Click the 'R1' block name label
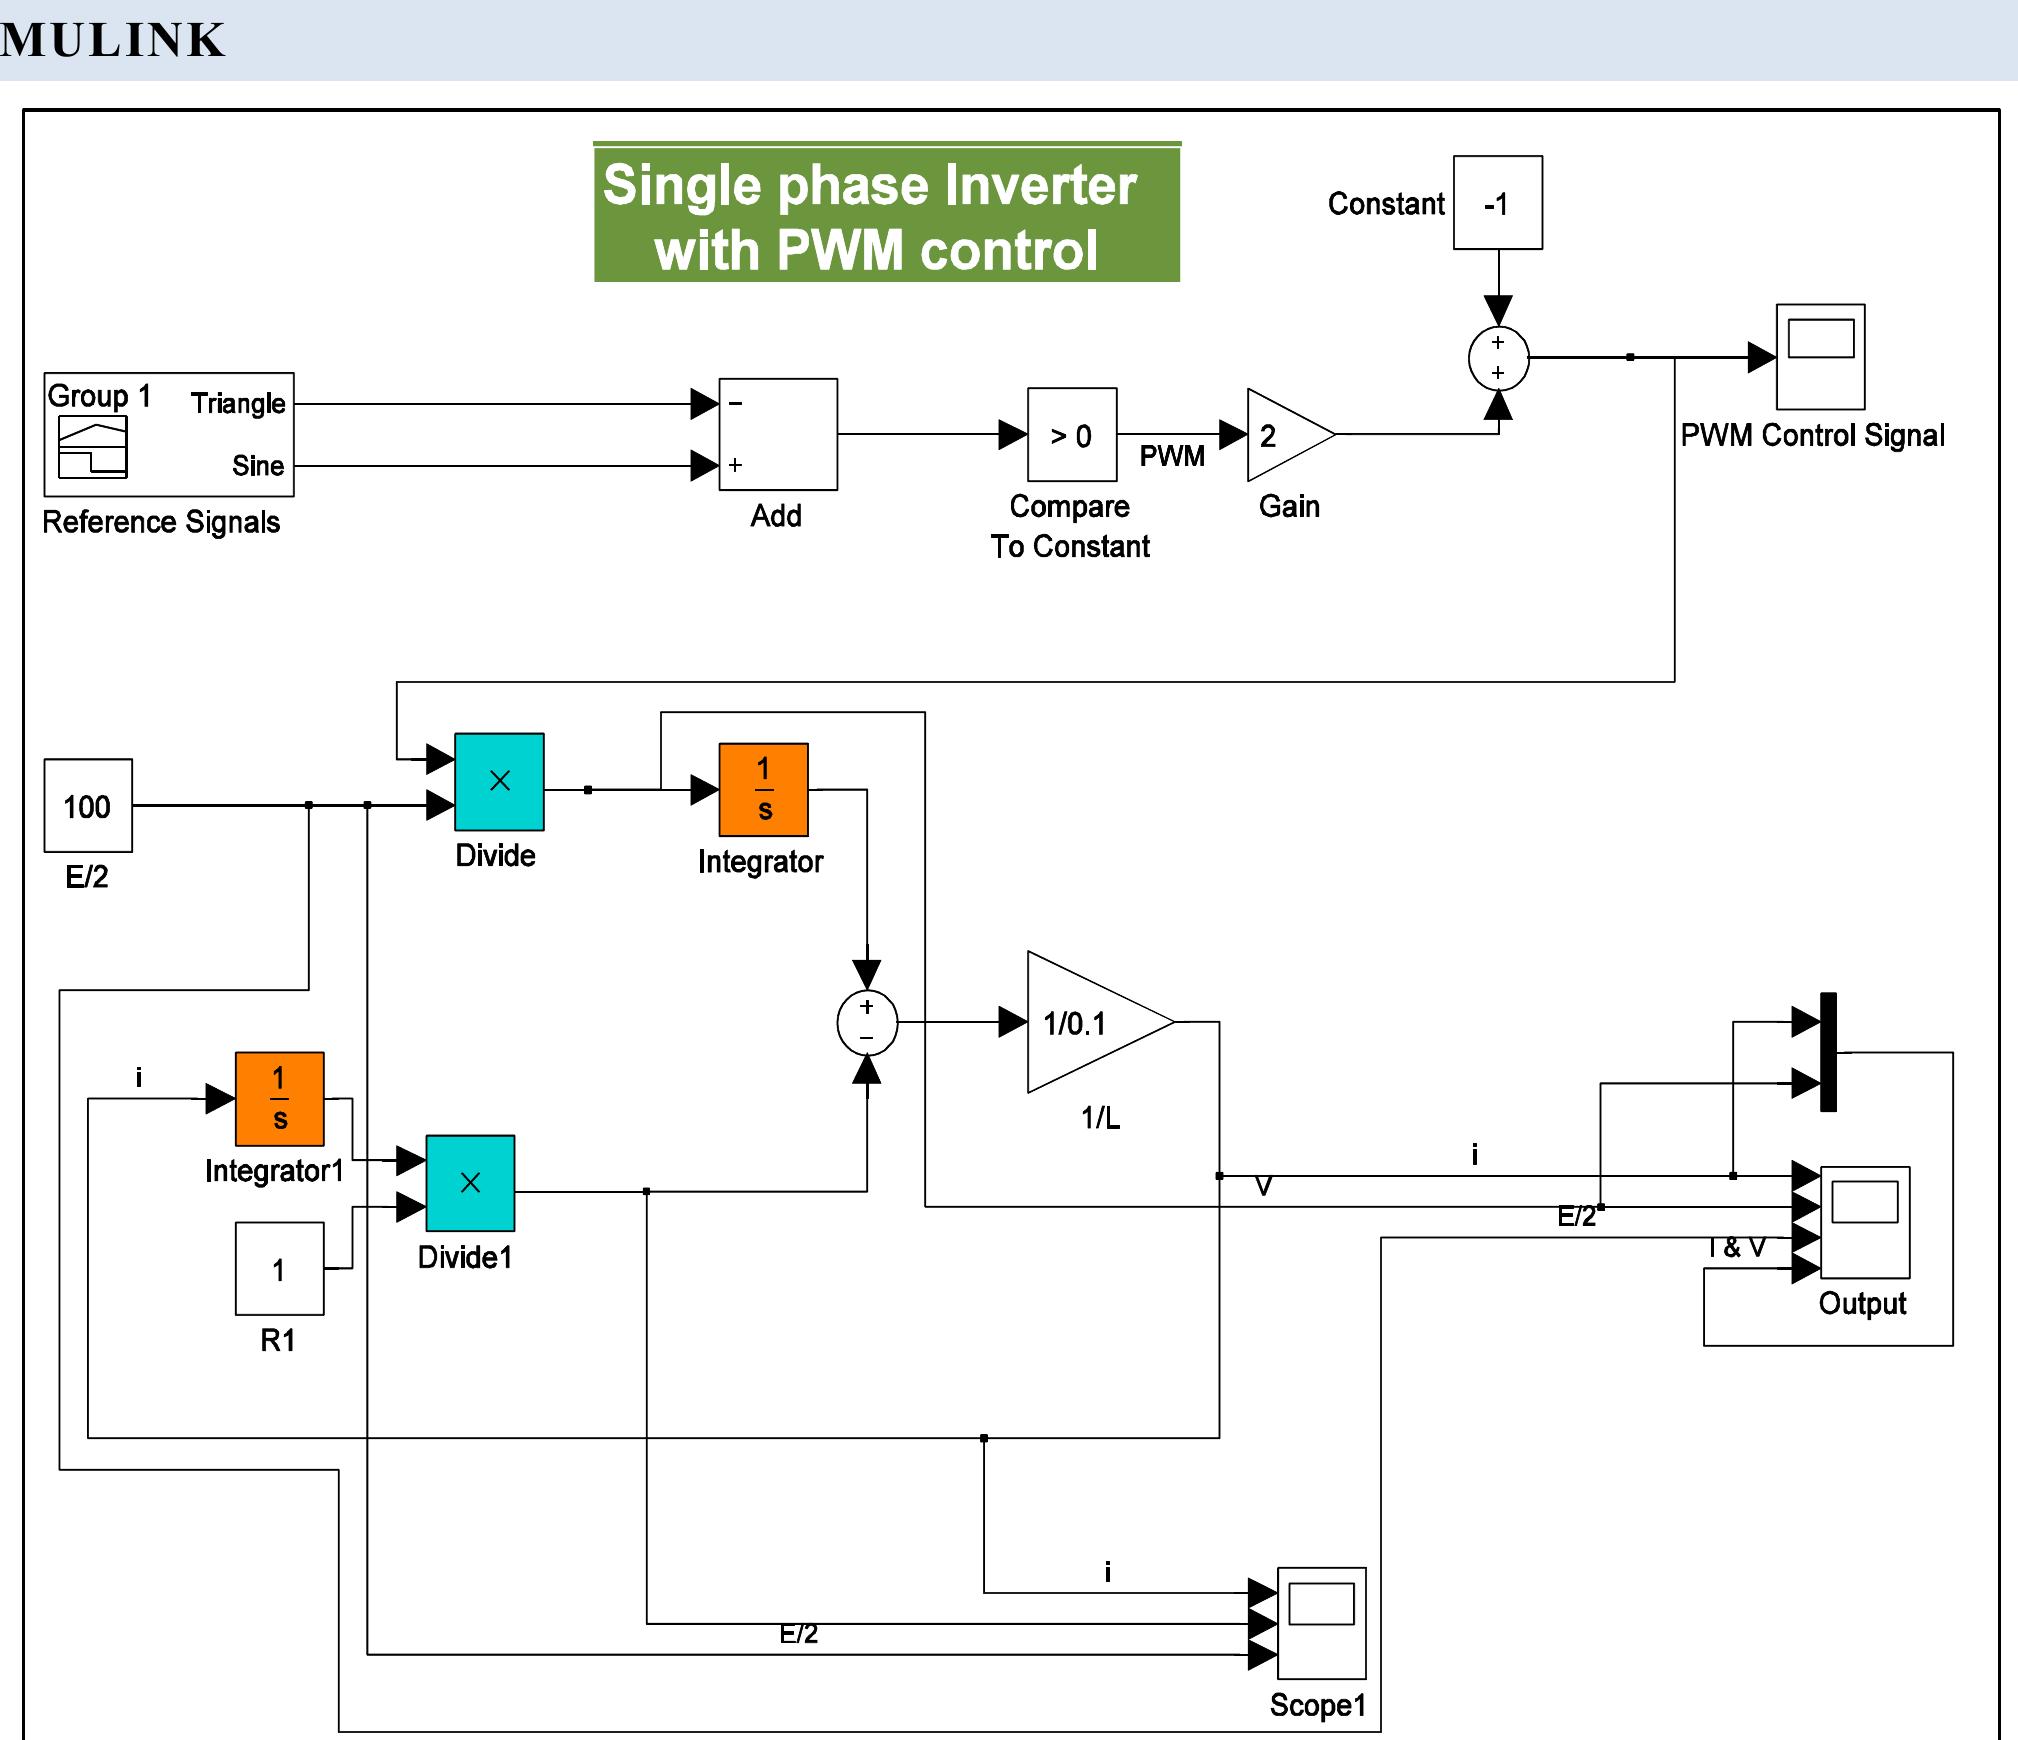The height and width of the screenshot is (1740, 2018). point(278,1341)
